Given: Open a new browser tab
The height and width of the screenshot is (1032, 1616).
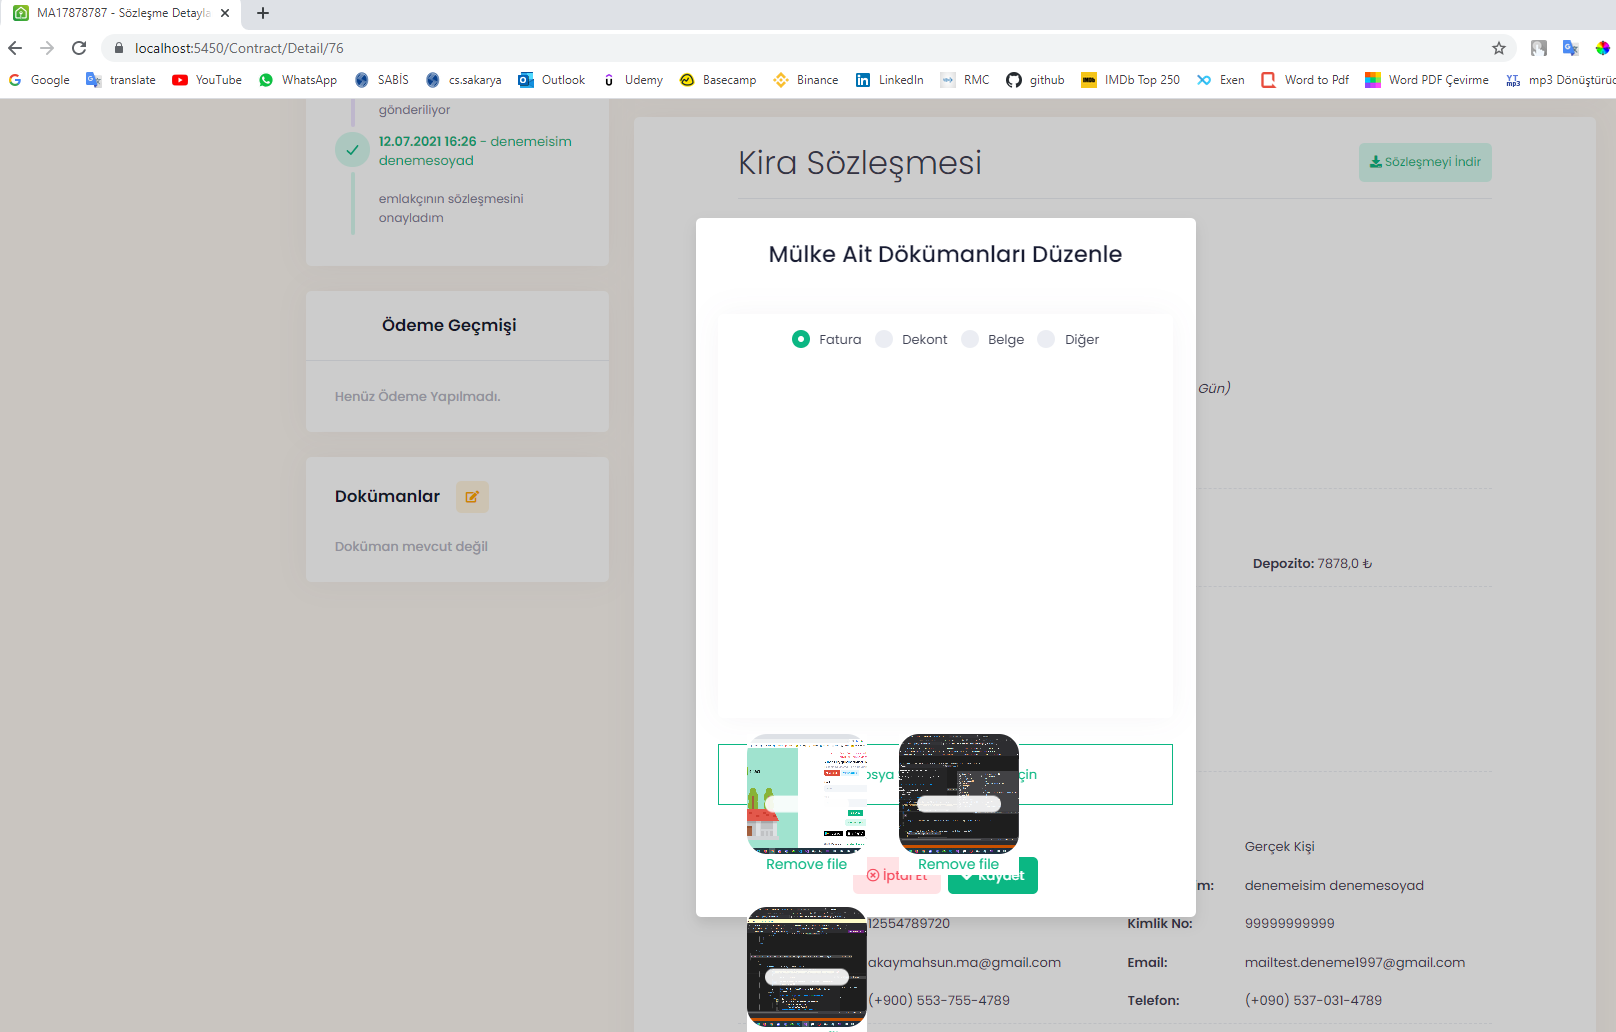Looking at the screenshot, I should [x=263, y=13].
